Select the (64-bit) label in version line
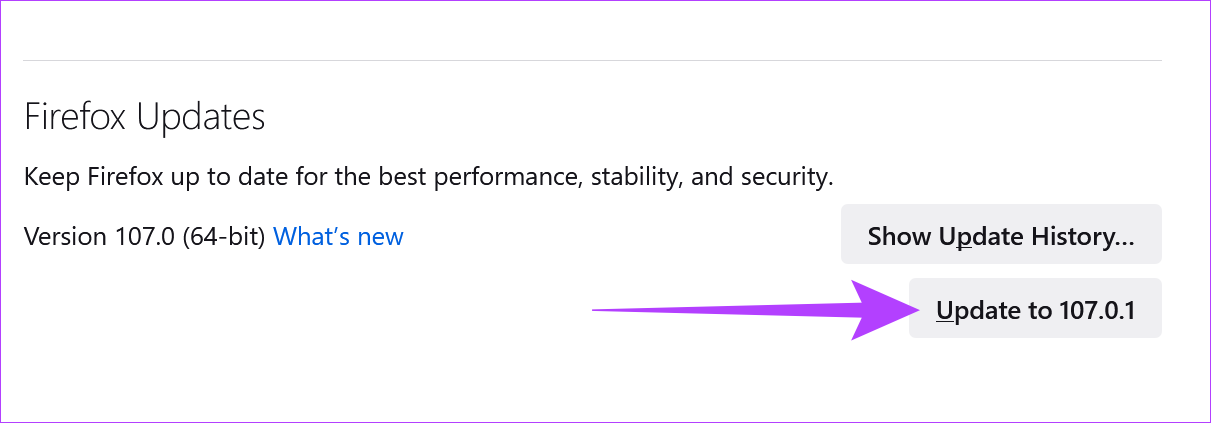Image resolution: width=1211 pixels, height=423 pixels. coord(224,237)
